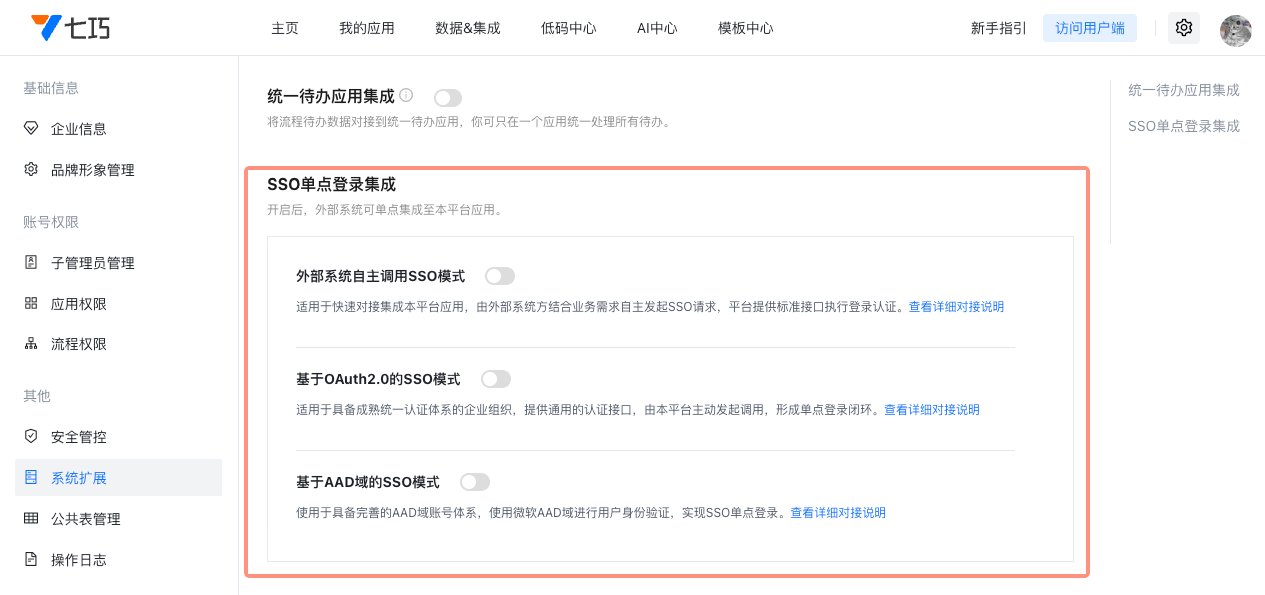Open the 数据&集成 menu
The height and width of the screenshot is (595, 1265).
click(468, 28)
